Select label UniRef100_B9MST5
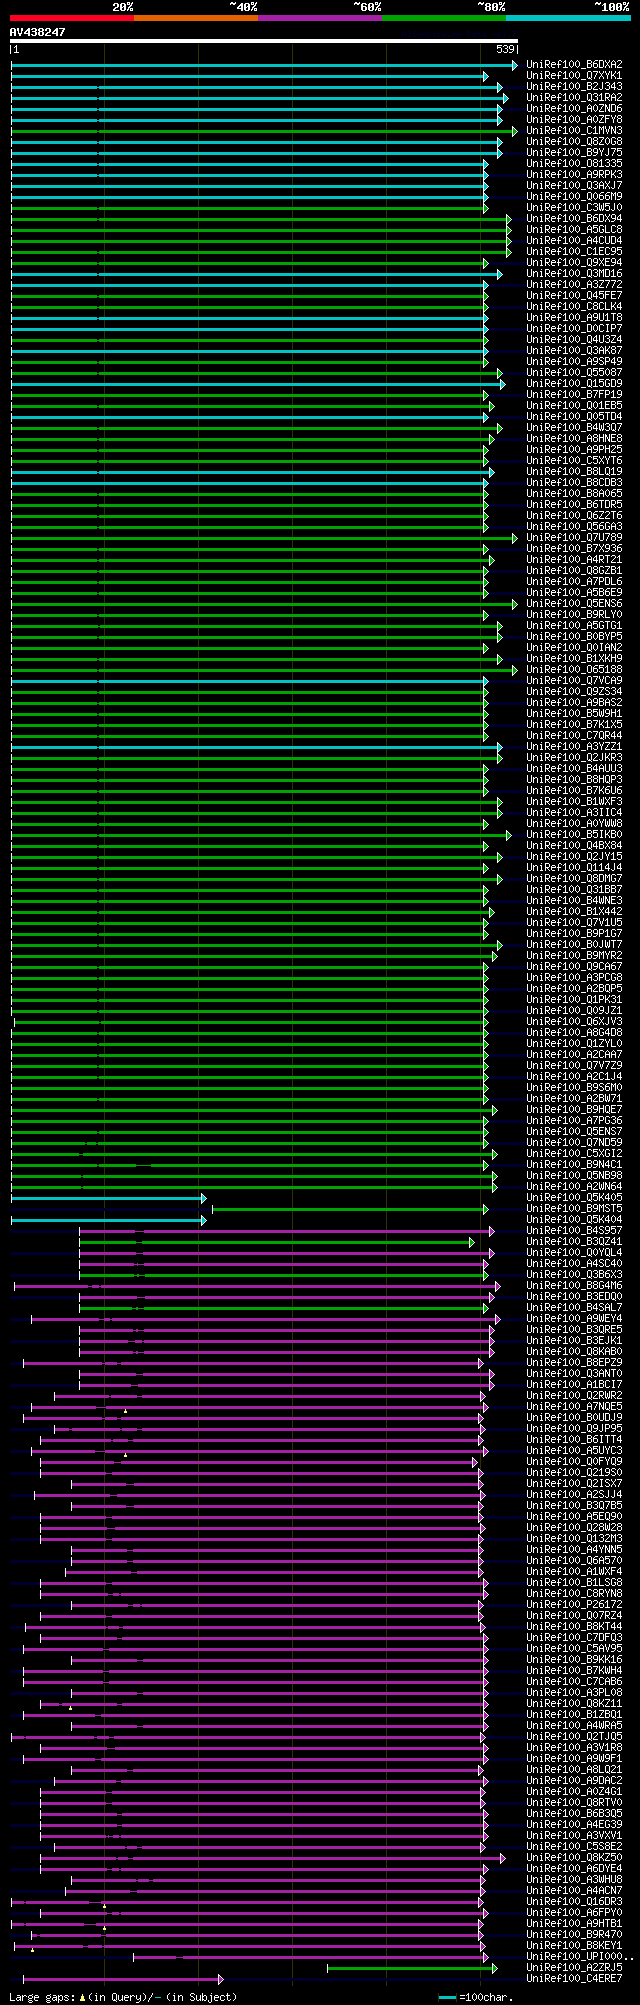The height and width of the screenshot is (2005, 640). 574,1209
